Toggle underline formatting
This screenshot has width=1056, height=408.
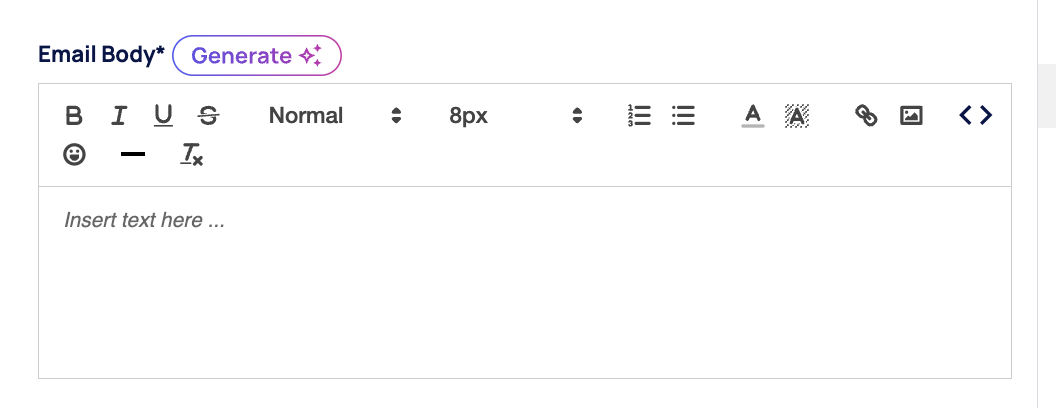pyautogui.click(x=163, y=116)
